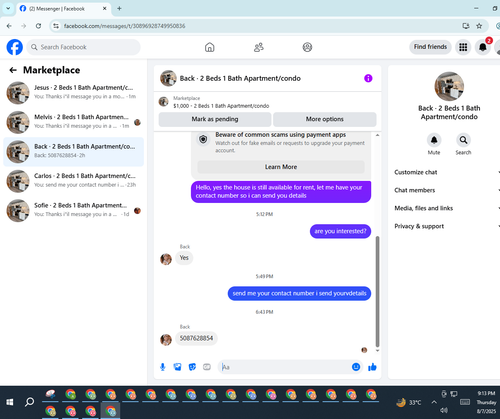Screen dimensions: 500x419
Task: Record a voice clip with microphone icon
Action: click(x=163, y=367)
